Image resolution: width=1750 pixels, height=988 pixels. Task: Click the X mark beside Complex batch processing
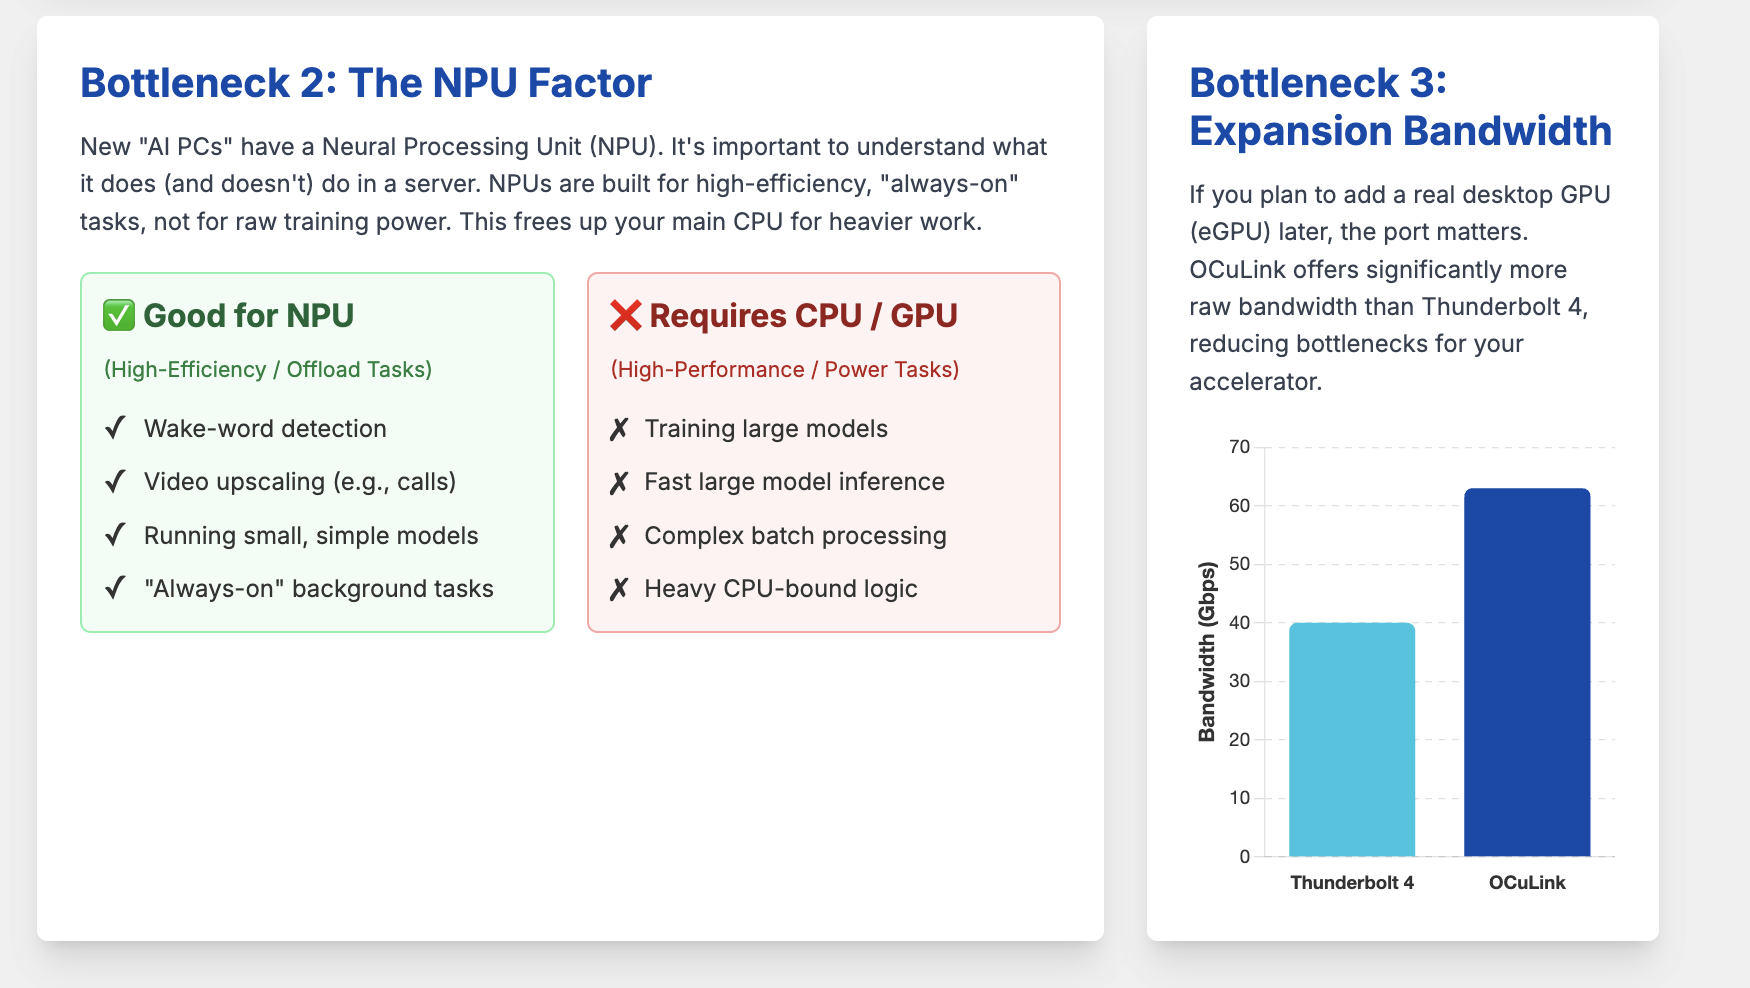pyautogui.click(x=619, y=536)
